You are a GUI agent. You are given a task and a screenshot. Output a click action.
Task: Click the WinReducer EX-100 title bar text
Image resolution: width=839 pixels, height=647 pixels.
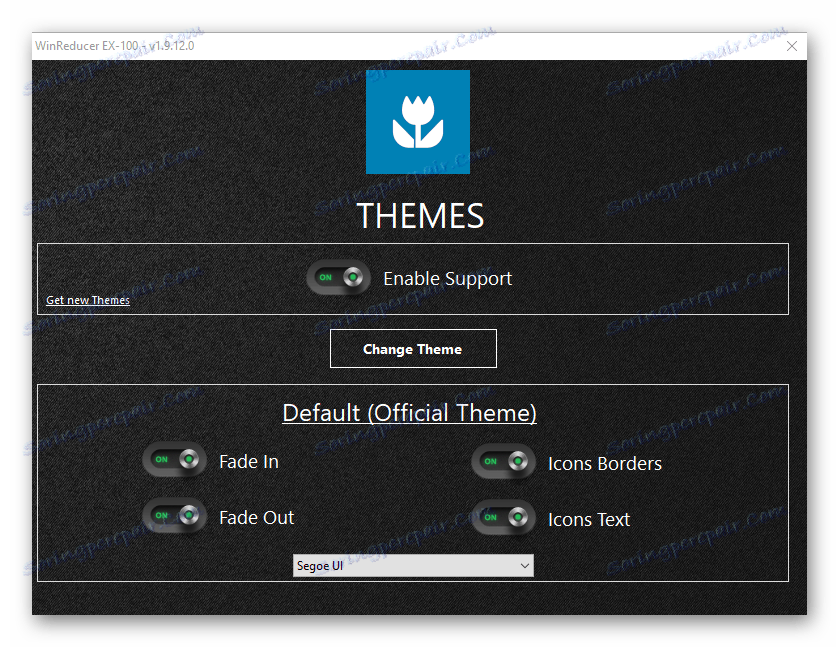coord(115,46)
